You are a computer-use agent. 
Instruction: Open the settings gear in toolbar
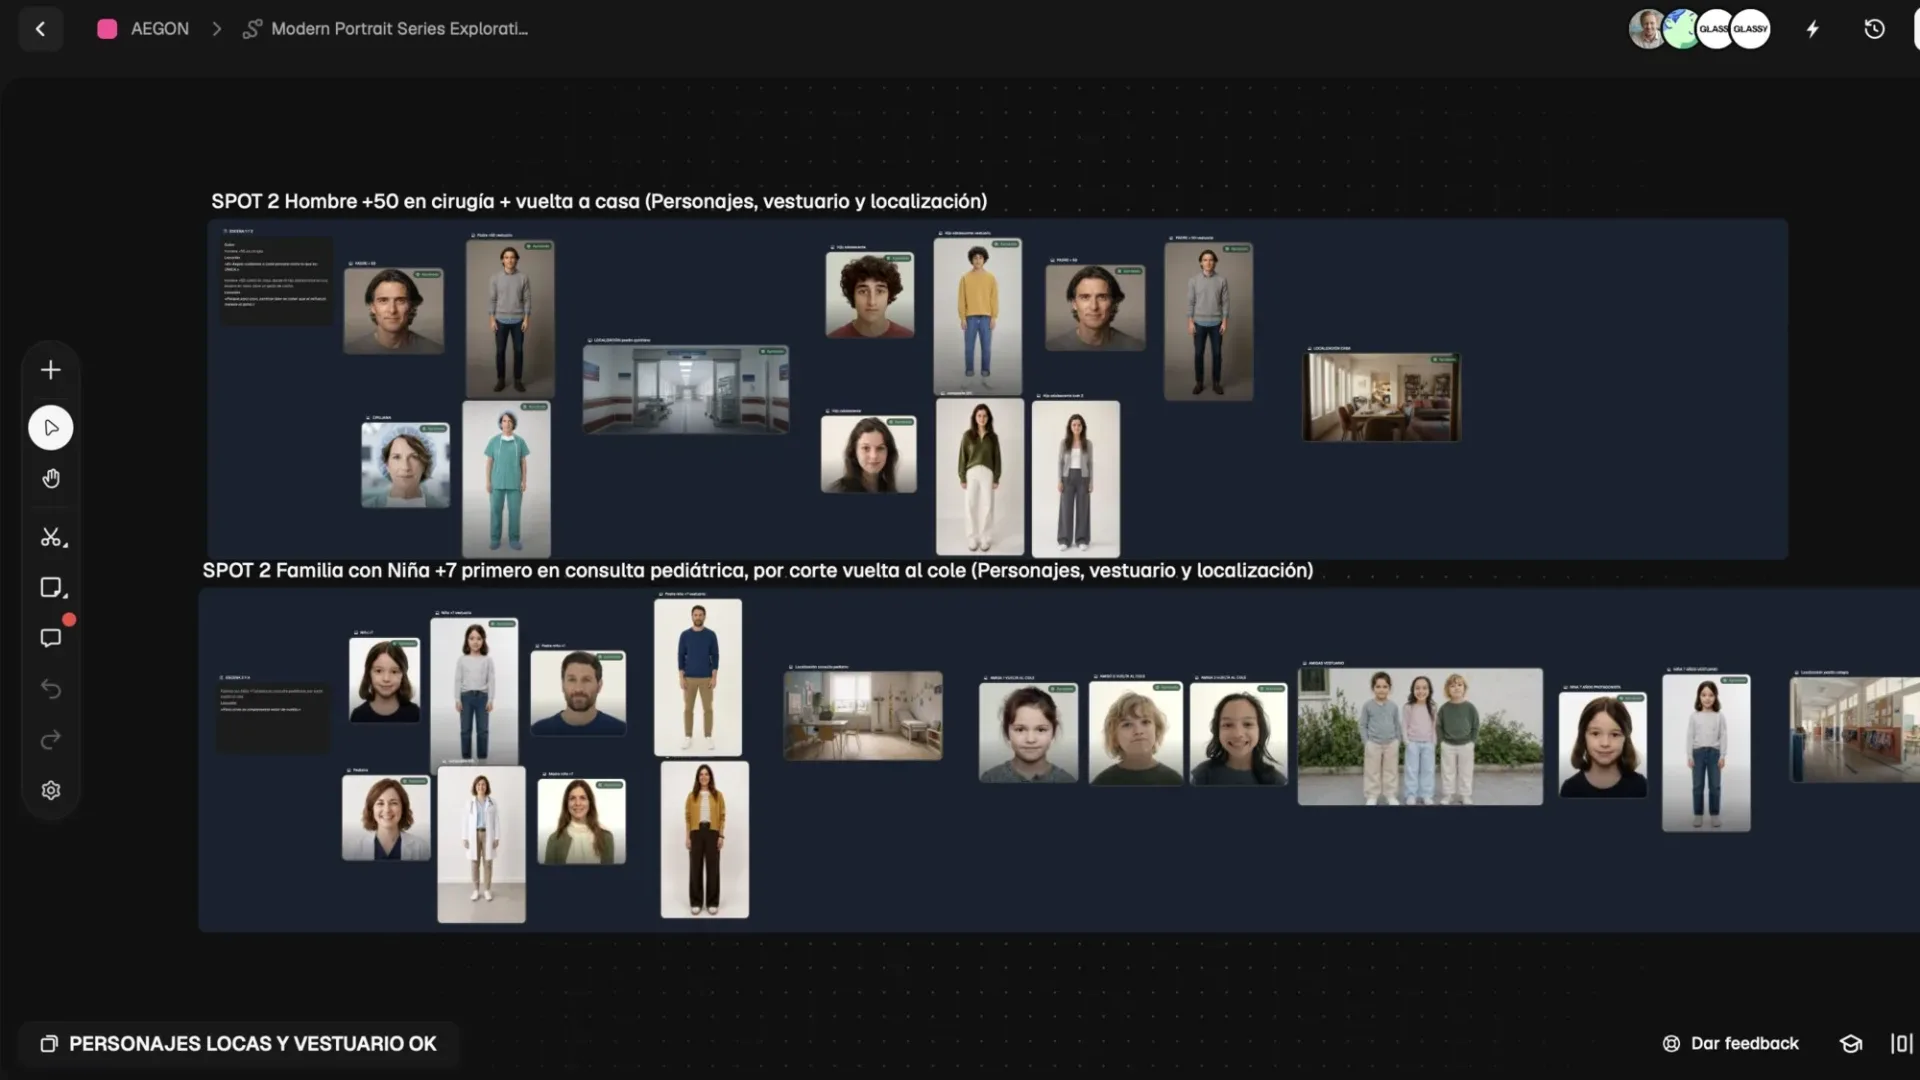coord(51,791)
